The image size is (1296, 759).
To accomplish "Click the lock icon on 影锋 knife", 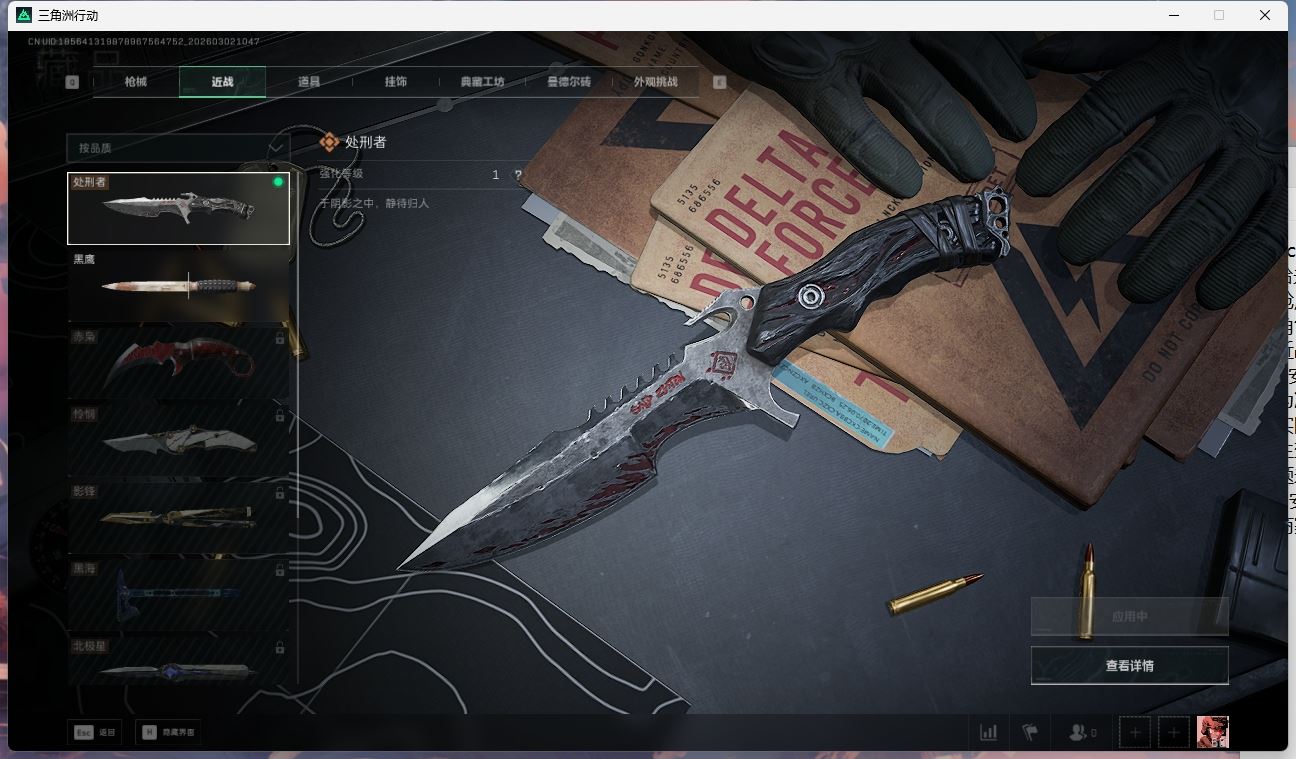I will (x=279, y=493).
